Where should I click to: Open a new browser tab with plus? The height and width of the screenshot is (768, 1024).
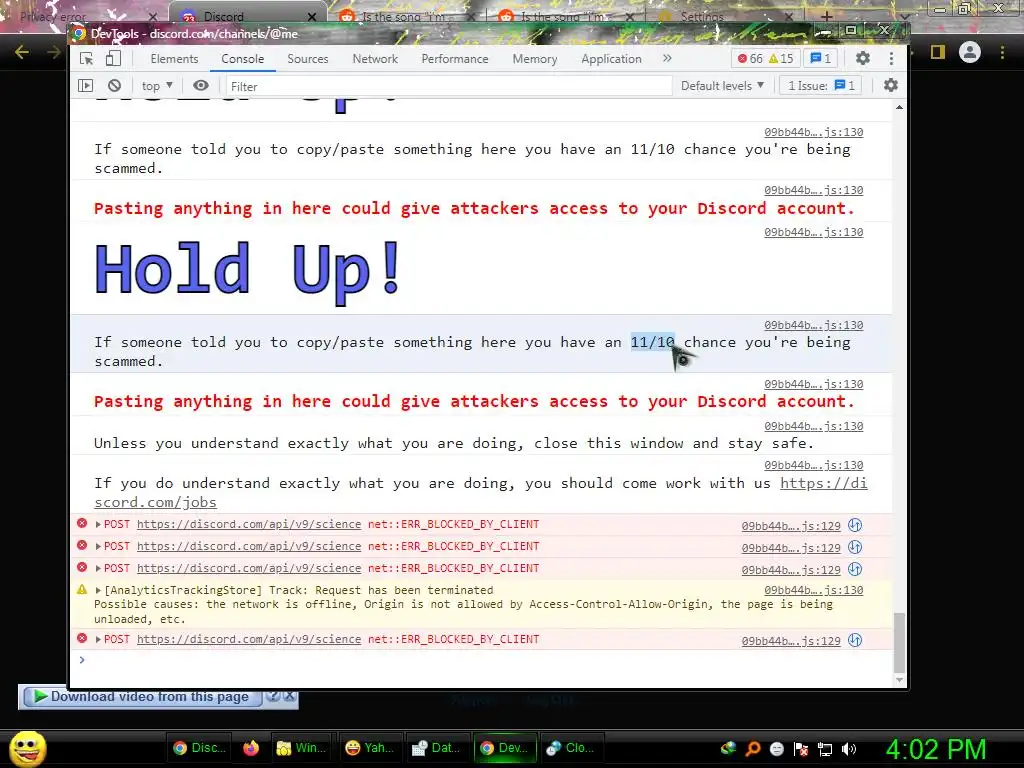826,16
